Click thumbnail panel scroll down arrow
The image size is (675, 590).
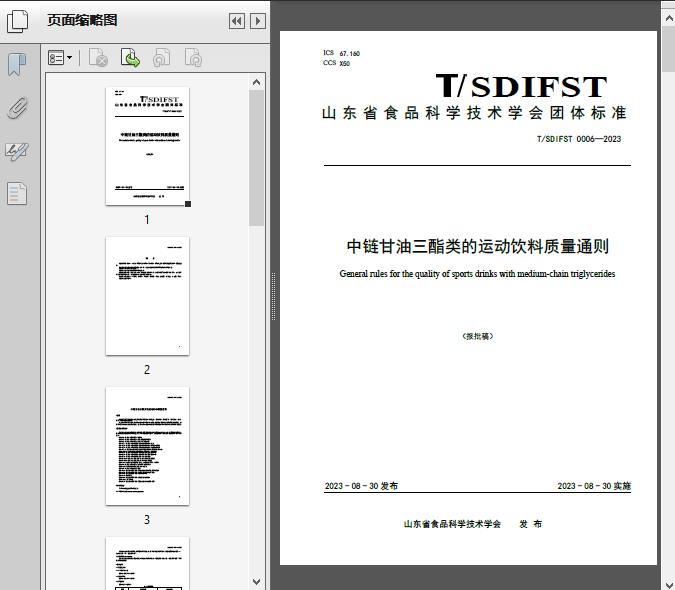point(257,582)
